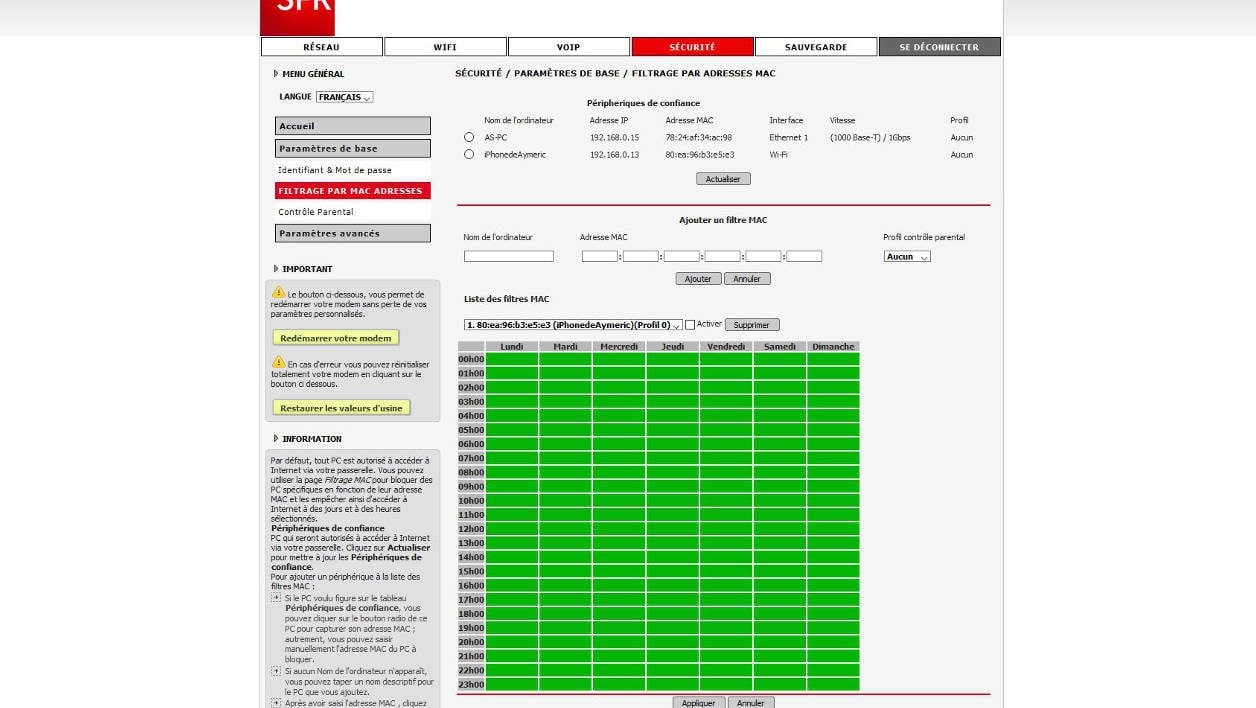Open the SAUVEGARDE tab
This screenshot has width=1256, height=708.
click(816, 47)
